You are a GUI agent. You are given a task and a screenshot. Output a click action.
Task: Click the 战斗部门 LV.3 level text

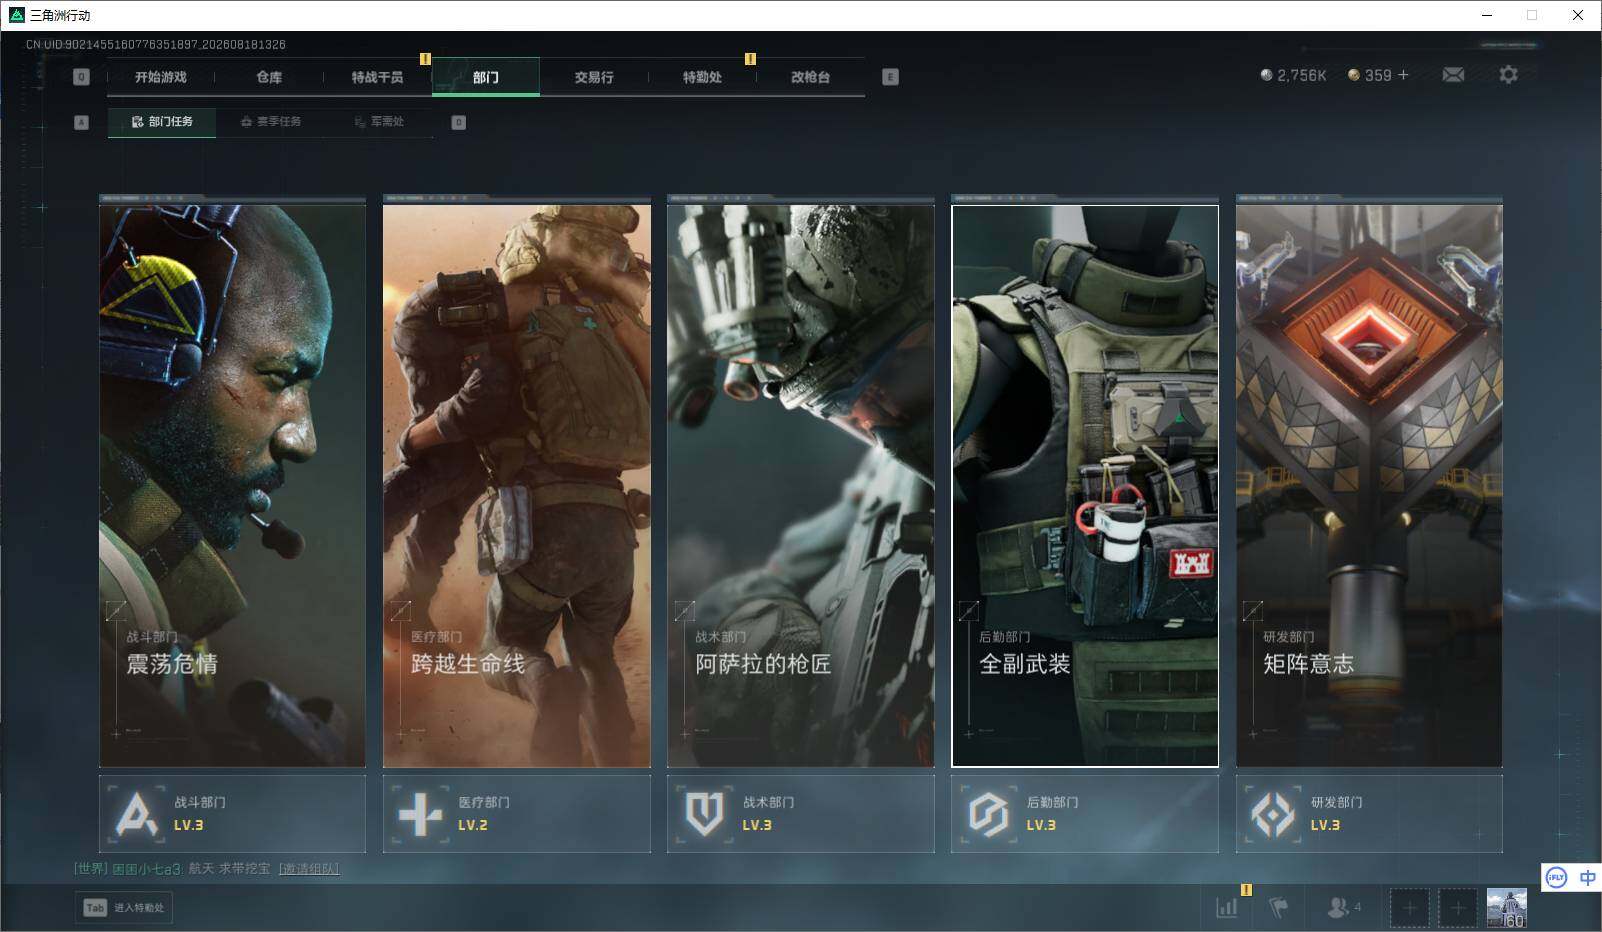coord(188,825)
